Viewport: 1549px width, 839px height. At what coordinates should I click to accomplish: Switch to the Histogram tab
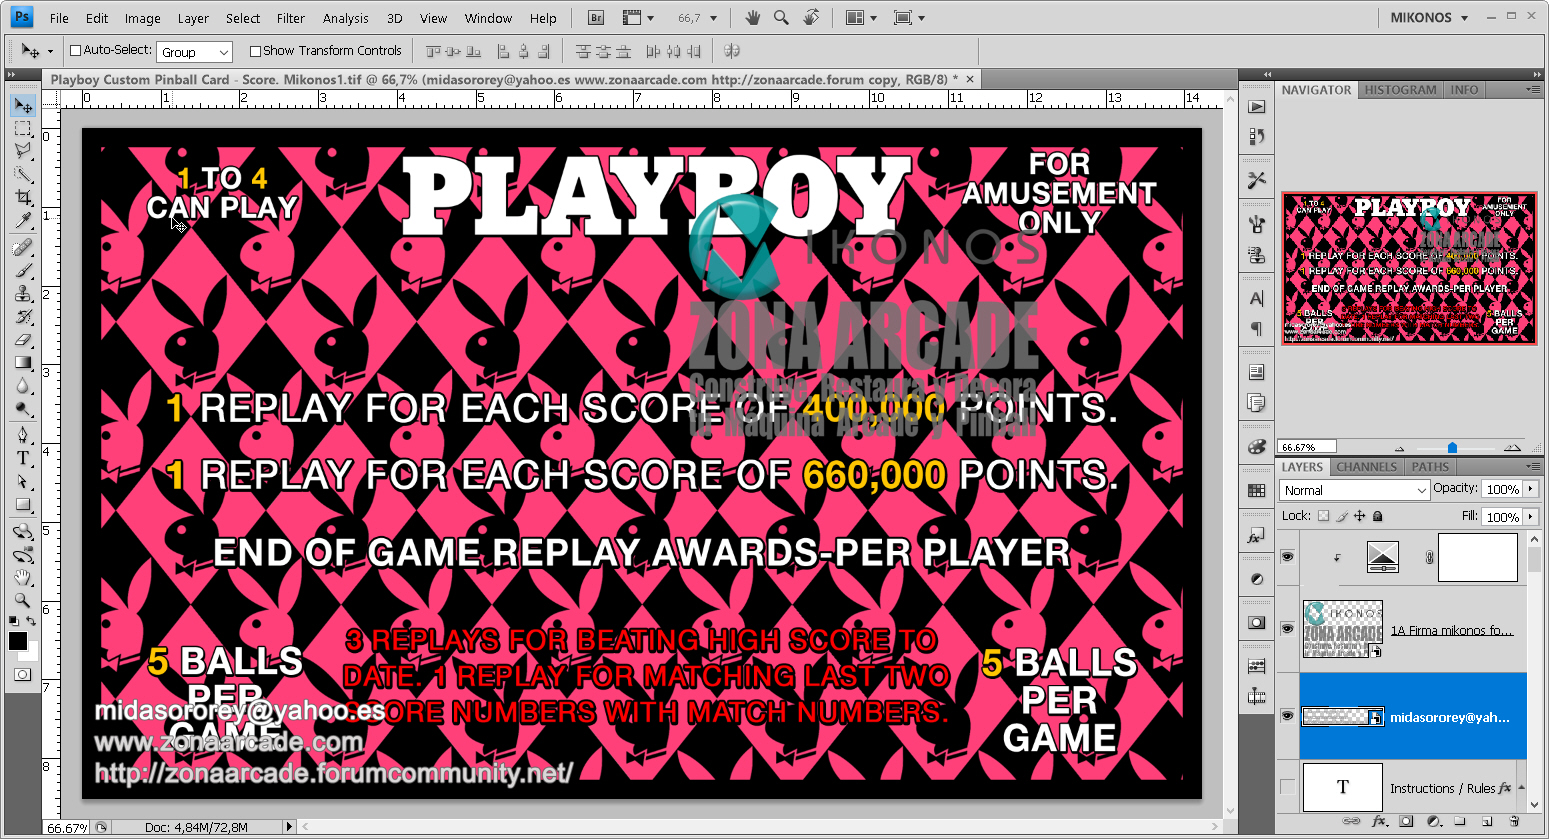point(1400,90)
